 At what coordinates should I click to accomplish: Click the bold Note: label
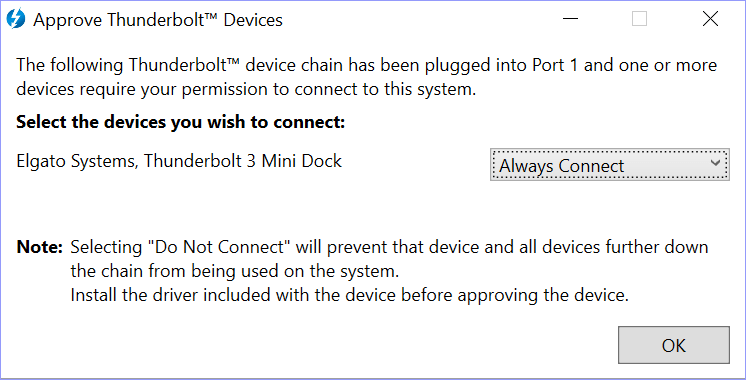pyautogui.click(x=39, y=247)
